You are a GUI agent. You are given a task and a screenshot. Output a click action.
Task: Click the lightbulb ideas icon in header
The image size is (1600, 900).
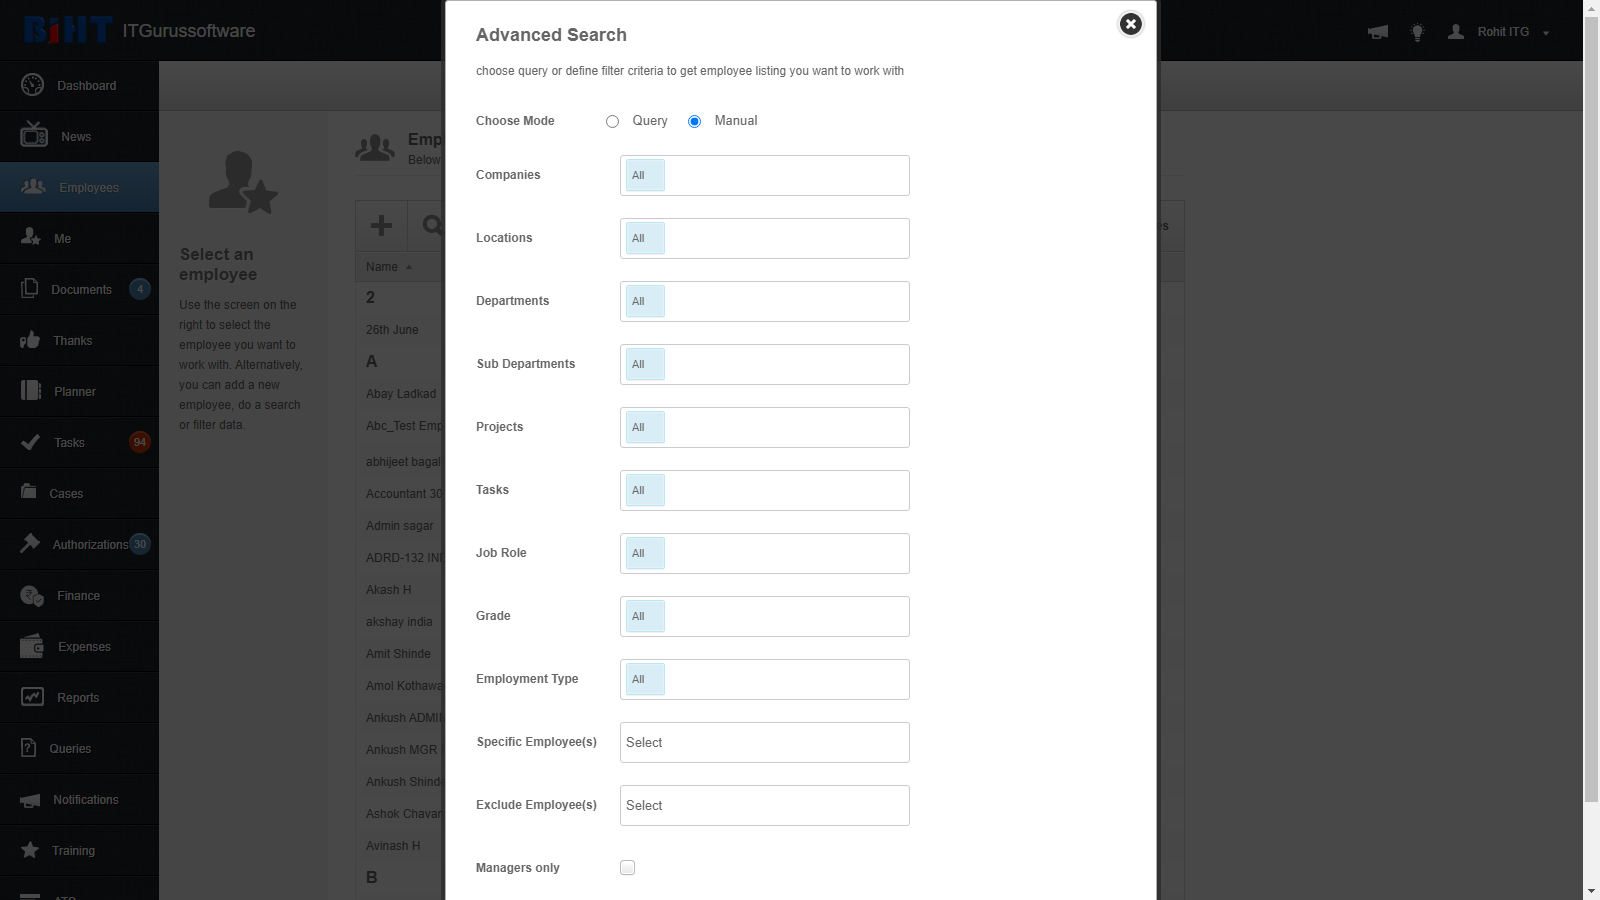coord(1417,32)
